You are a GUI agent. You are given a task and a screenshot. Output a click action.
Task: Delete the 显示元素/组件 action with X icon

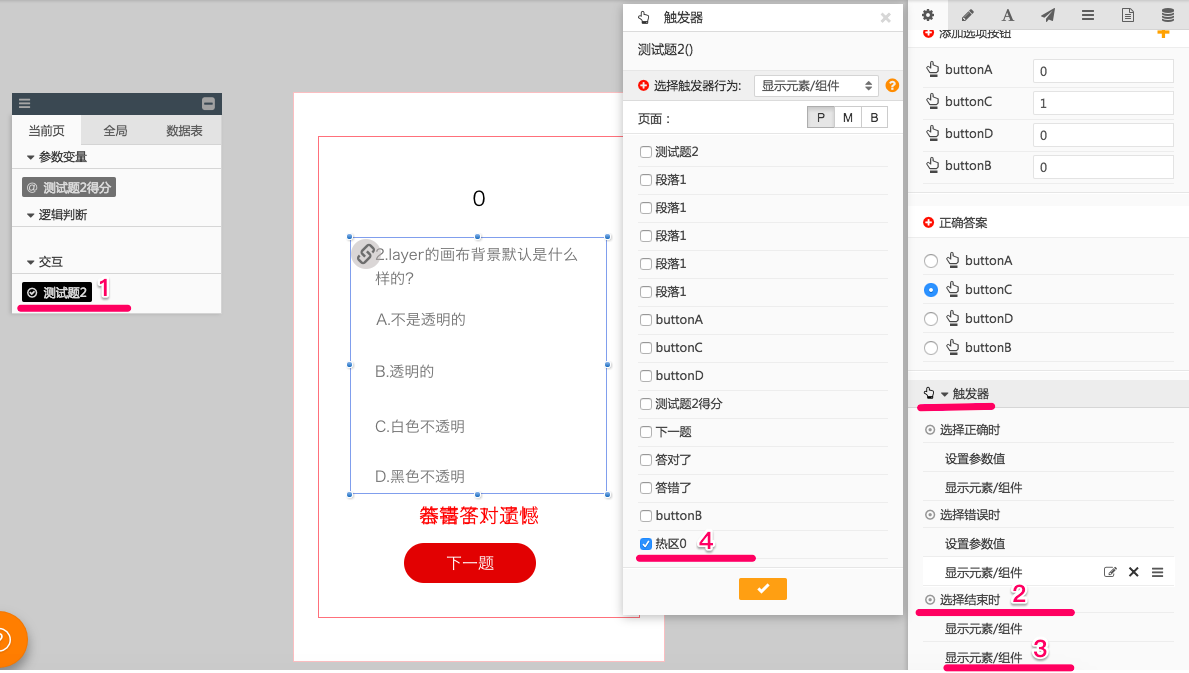(1133, 572)
